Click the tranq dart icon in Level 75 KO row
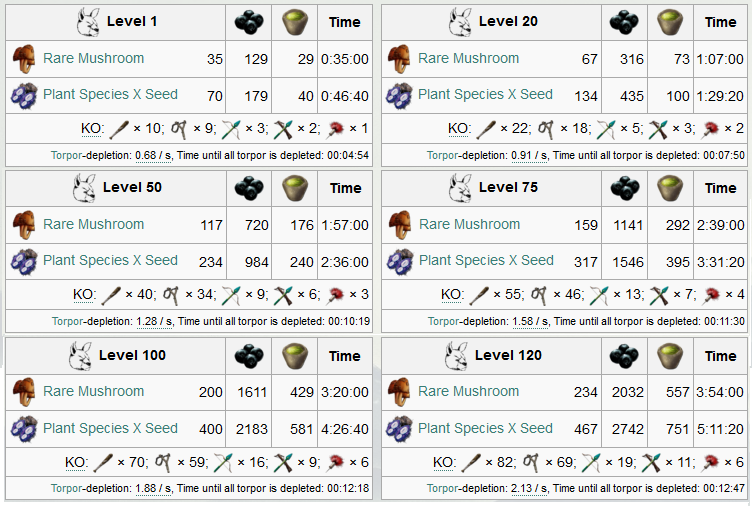752x506 pixels. (712, 295)
